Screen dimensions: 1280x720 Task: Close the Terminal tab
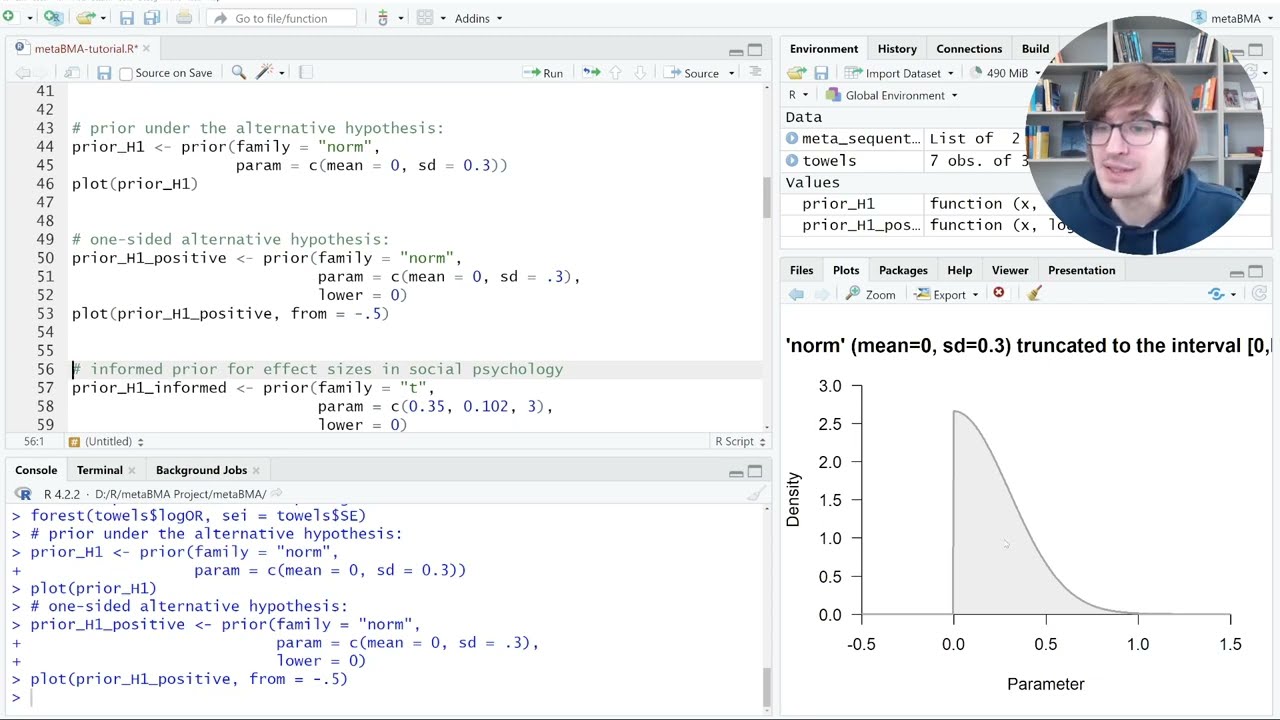click(133, 470)
